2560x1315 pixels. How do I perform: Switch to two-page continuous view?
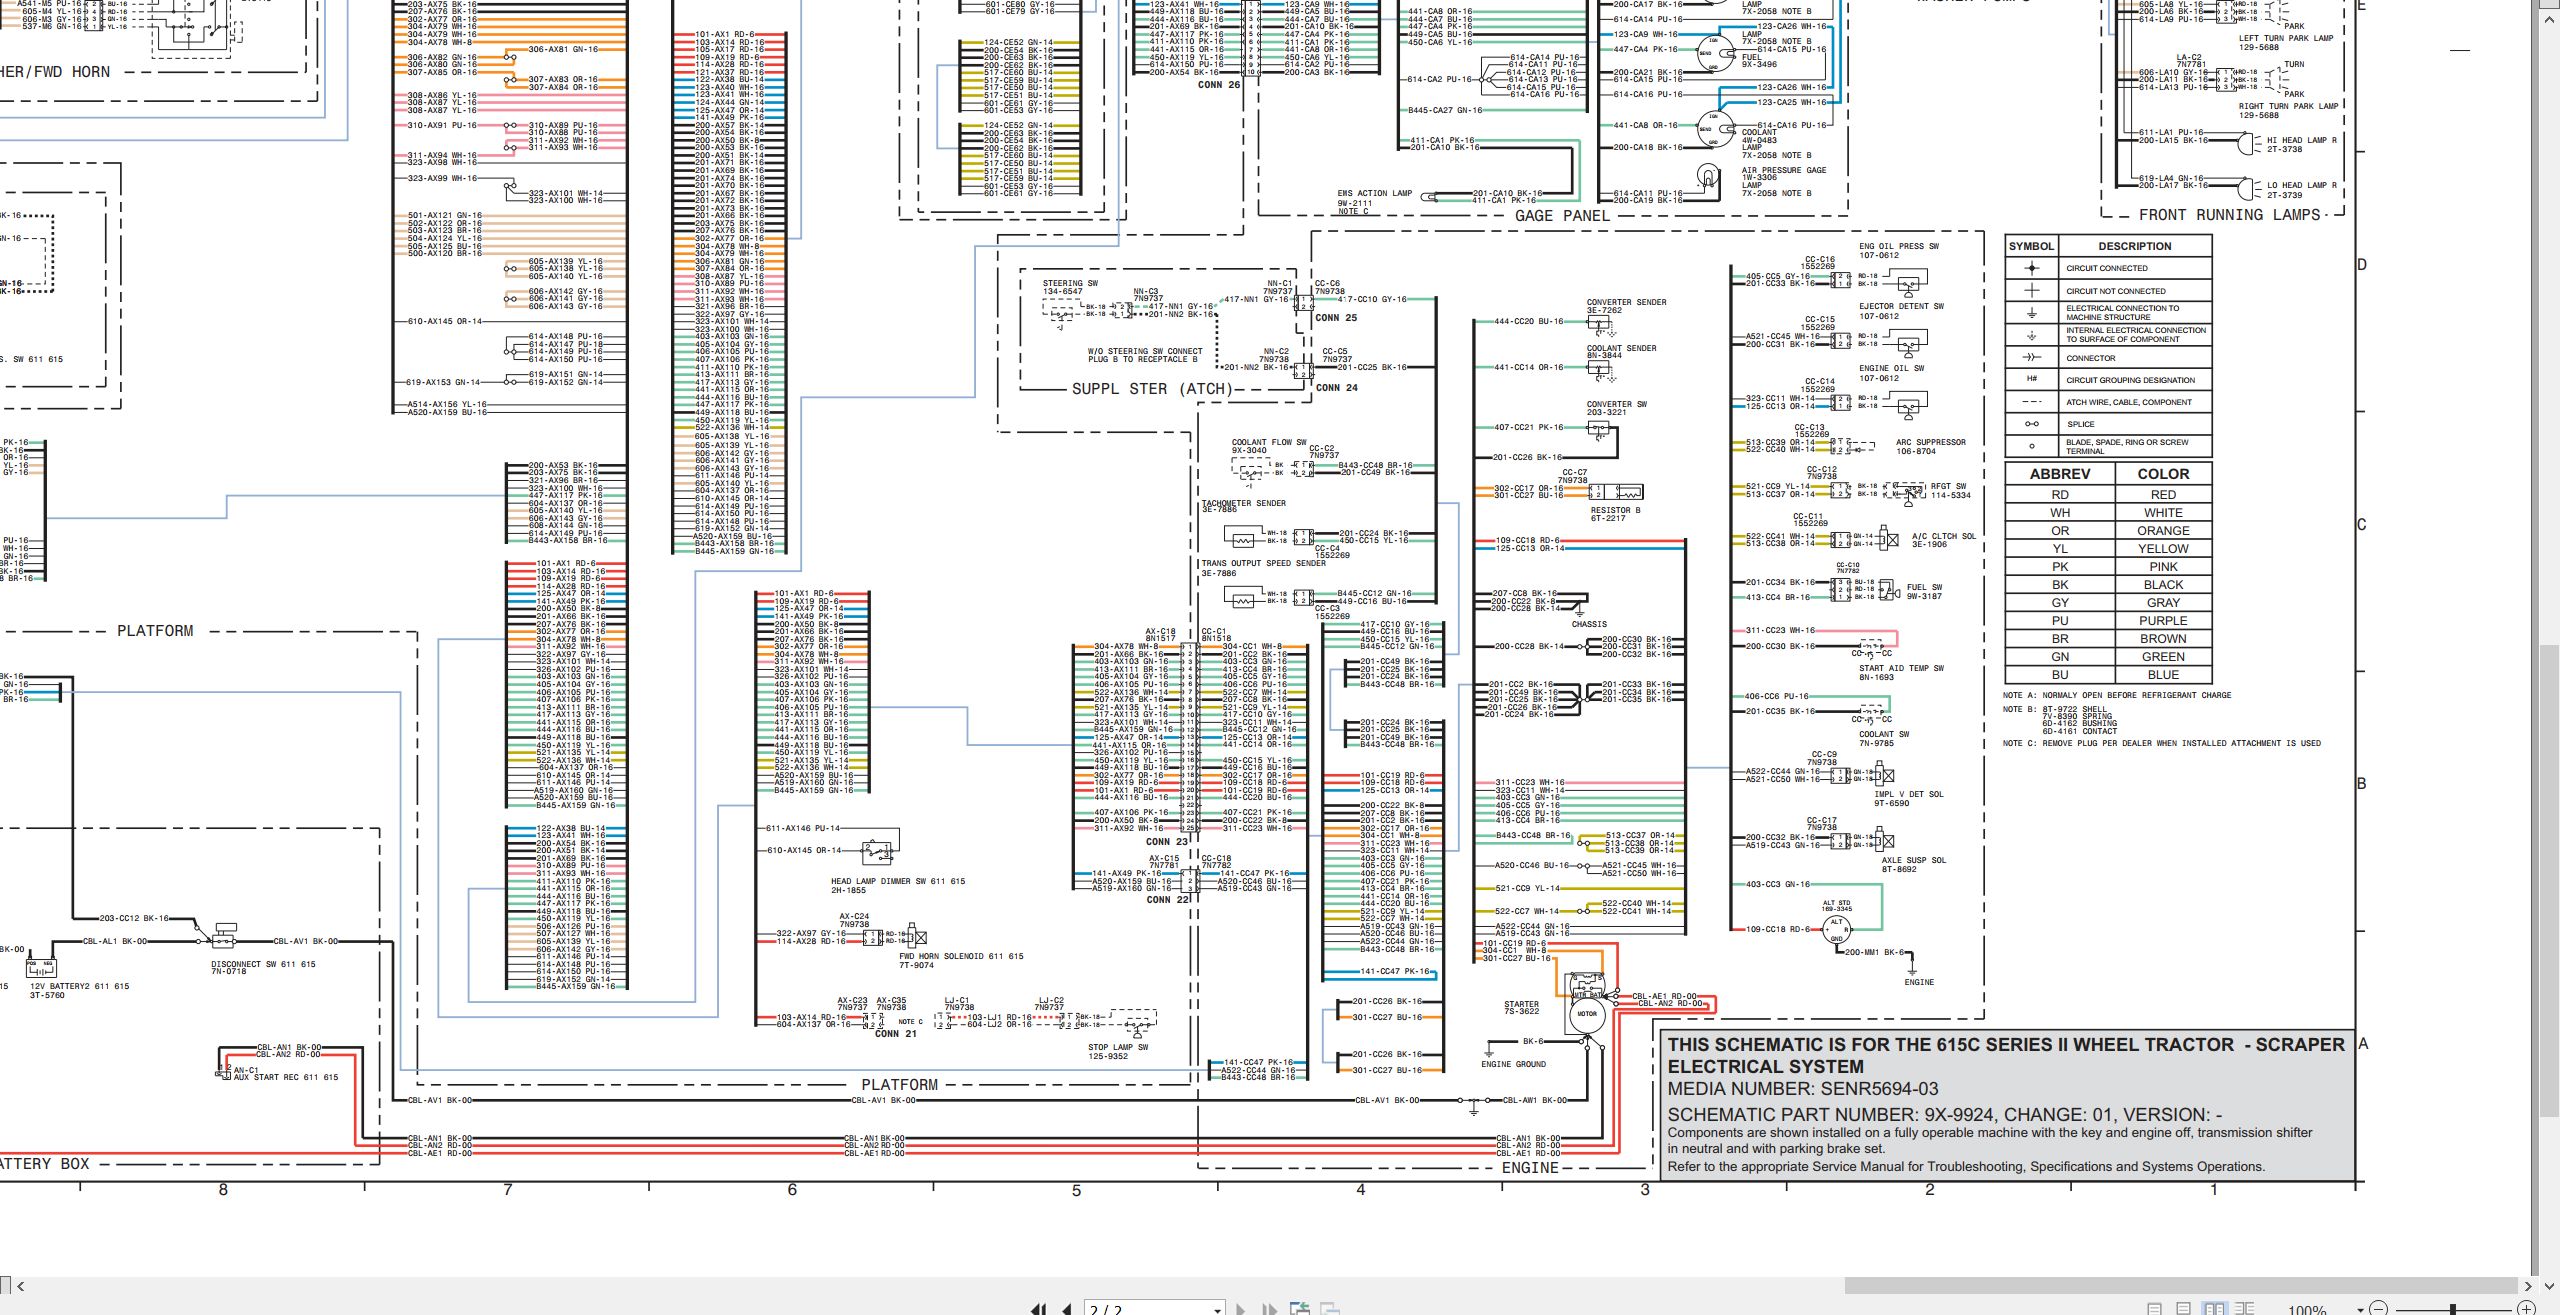(x=2245, y=1309)
